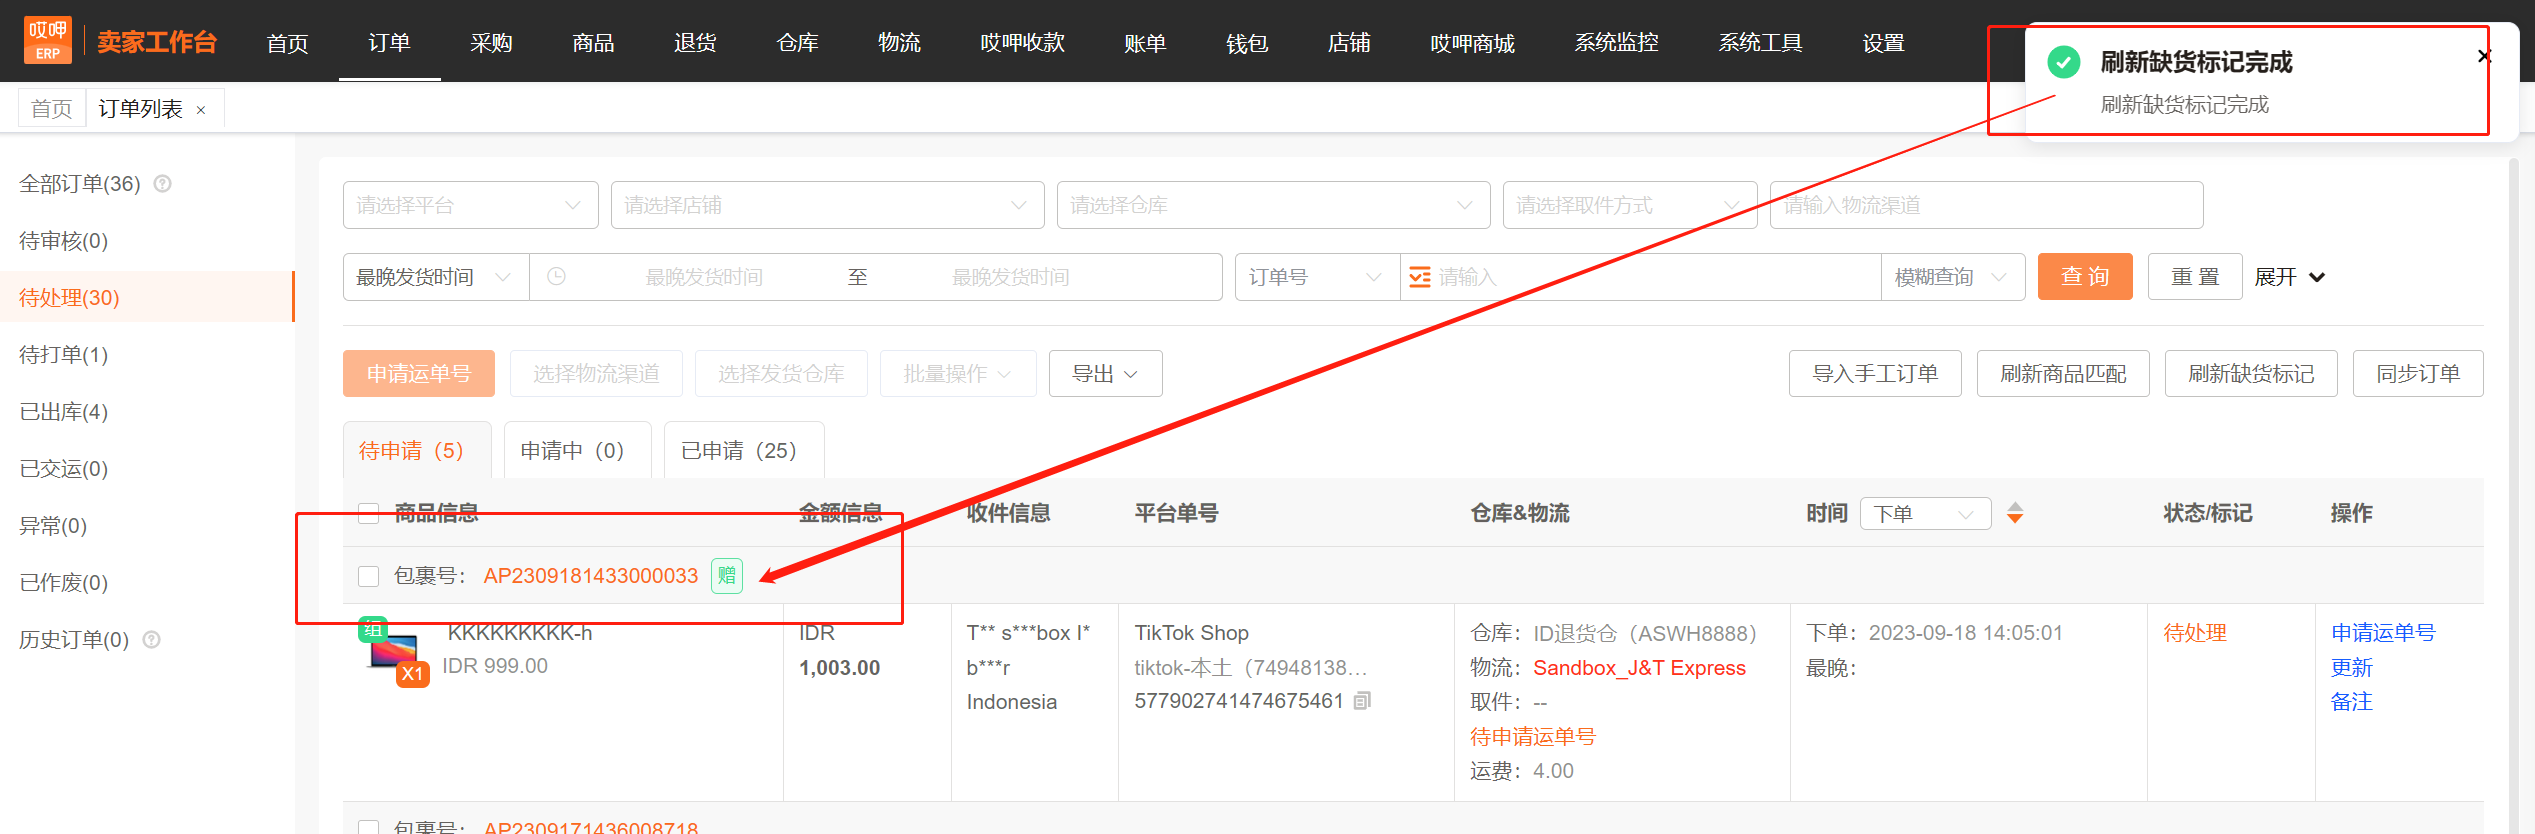Open the 系统监控 top menu
Viewport: 2535px width, 834px height.
[x=1616, y=43]
